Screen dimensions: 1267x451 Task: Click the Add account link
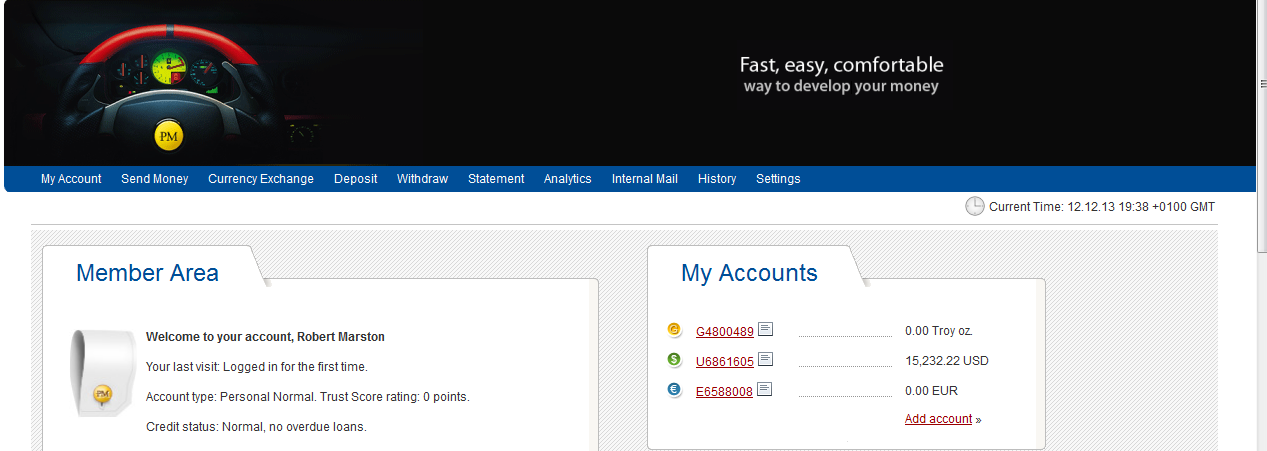pyautogui.click(x=938, y=419)
